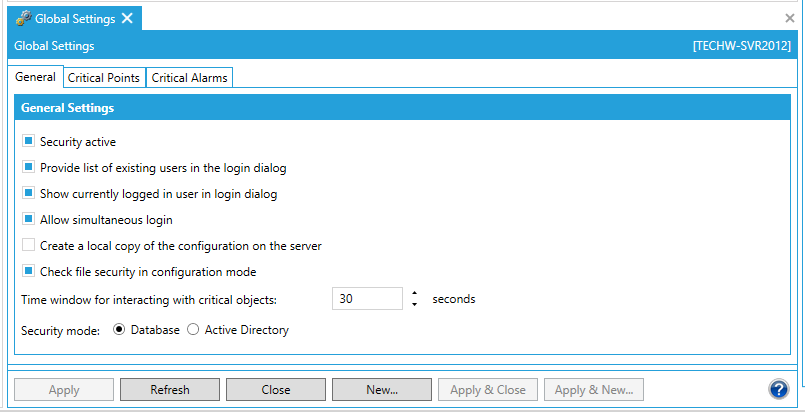Increase time window with up arrow
Viewport: 805px width, 412px height.
[x=415, y=293]
